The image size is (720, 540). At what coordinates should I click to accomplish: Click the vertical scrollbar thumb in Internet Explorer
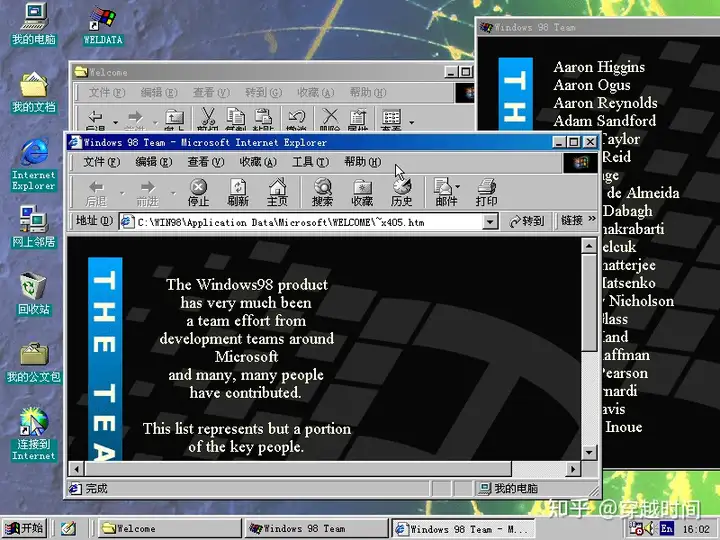pos(589,302)
